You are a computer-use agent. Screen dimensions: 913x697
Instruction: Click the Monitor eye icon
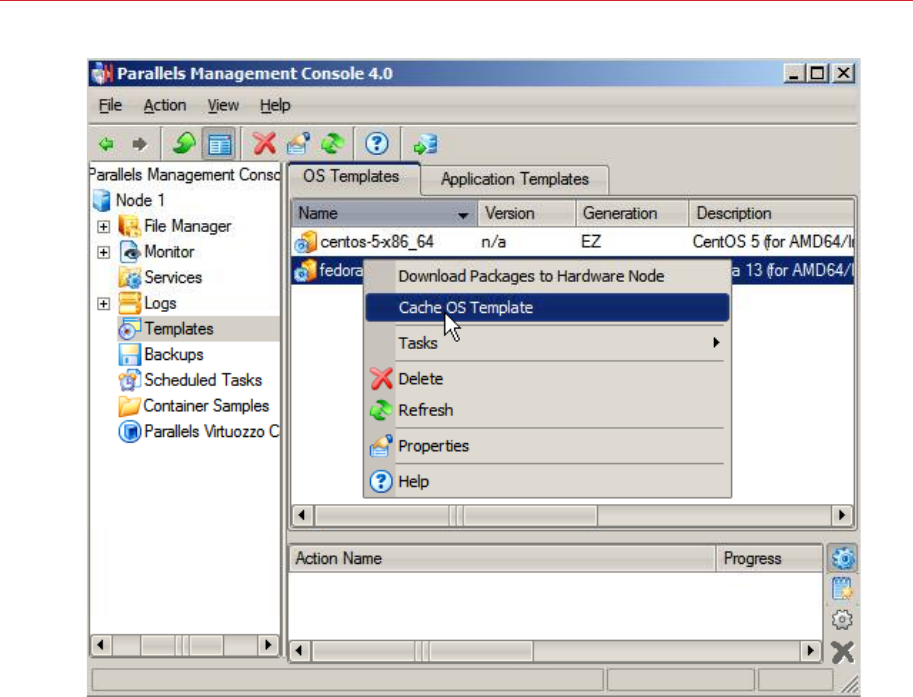[129, 252]
